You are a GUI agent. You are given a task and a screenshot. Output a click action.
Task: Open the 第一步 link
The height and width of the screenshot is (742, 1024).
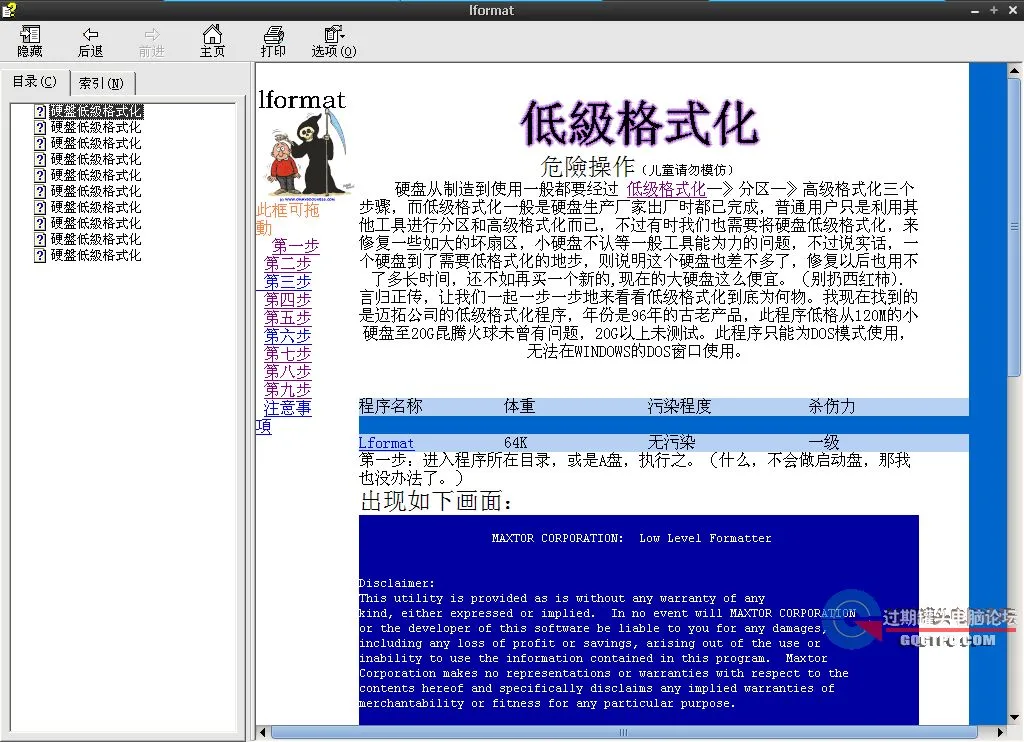[294, 246]
